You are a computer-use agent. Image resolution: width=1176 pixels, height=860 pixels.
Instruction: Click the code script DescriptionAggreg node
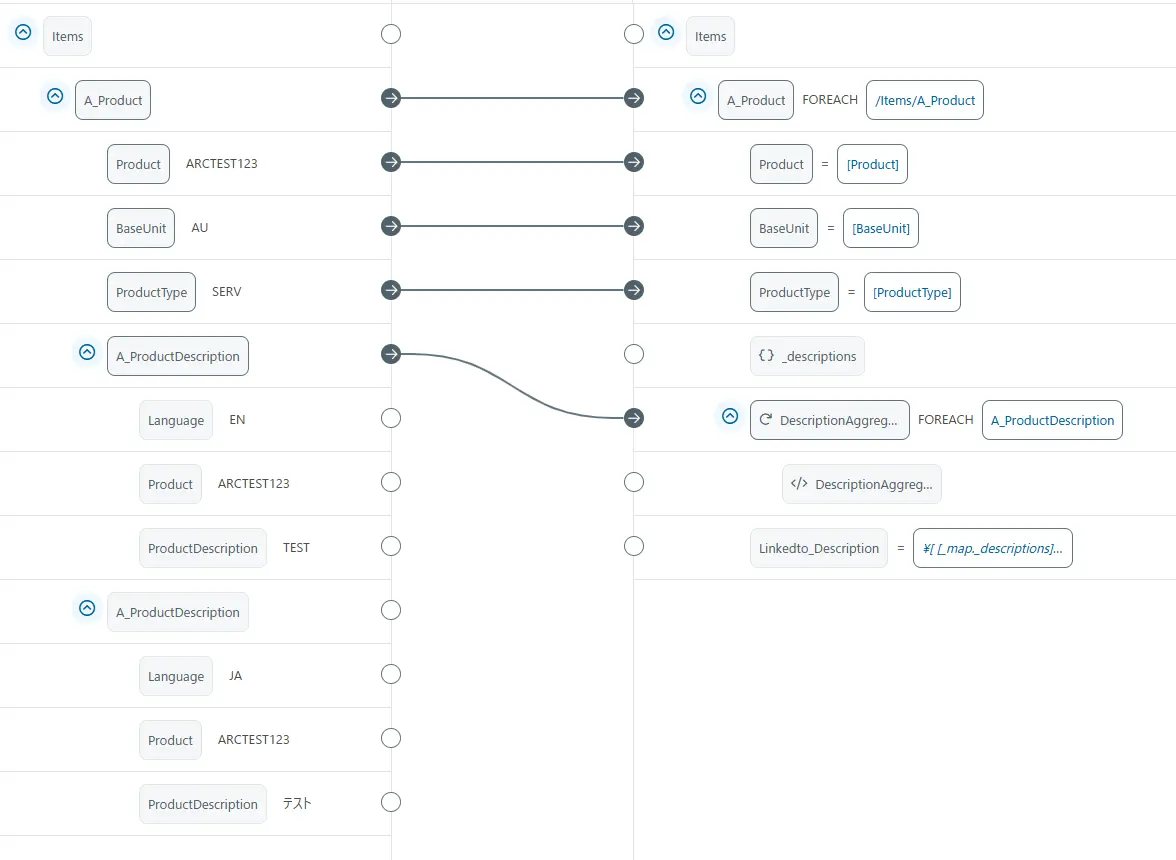tap(862, 484)
